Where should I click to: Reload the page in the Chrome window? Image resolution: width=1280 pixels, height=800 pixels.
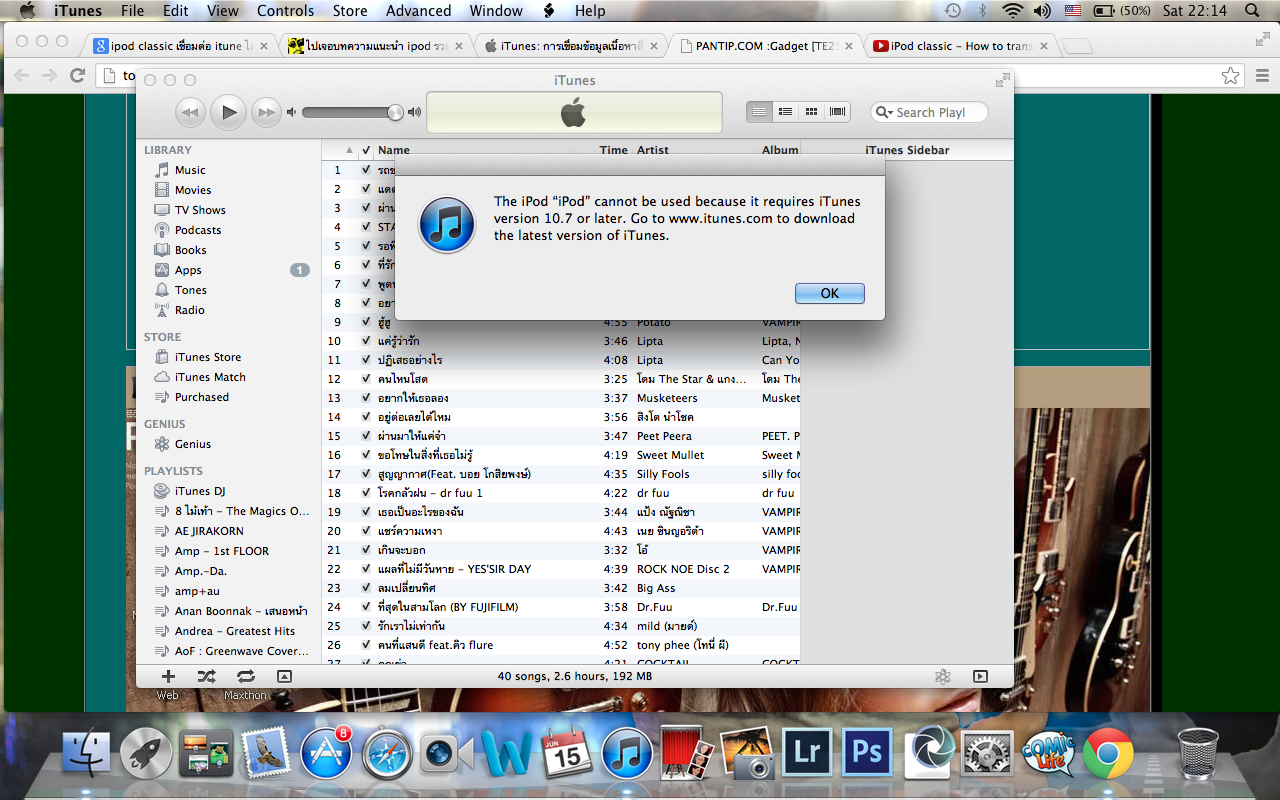click(x=77, y=76)
